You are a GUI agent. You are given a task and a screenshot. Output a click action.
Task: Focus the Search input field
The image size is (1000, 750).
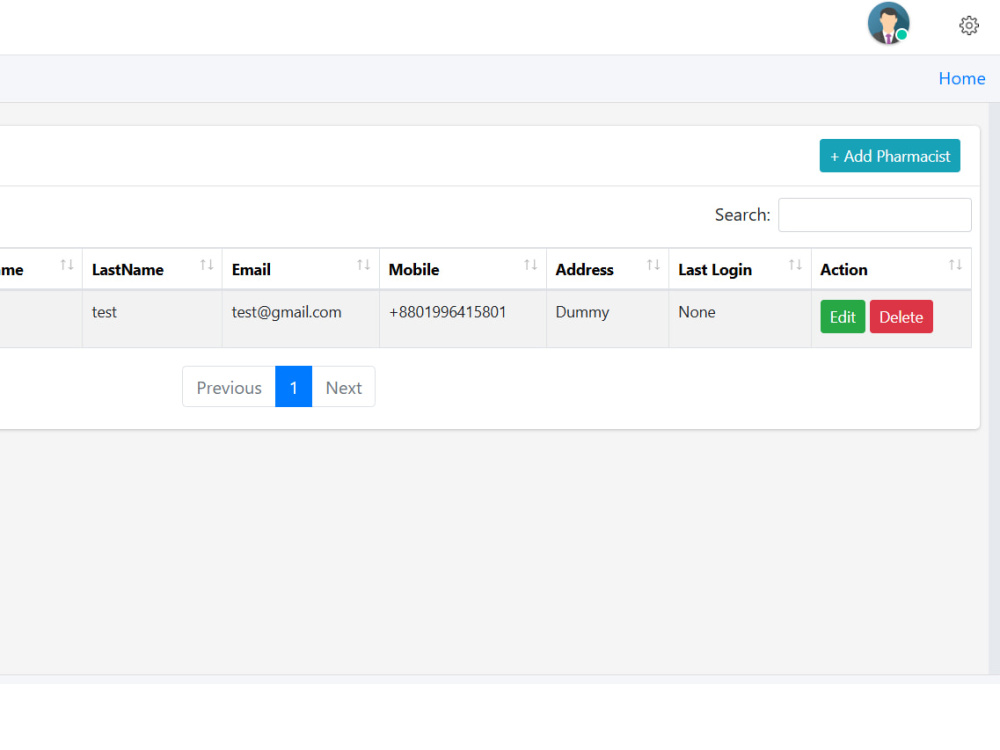(x=875, y=215)
